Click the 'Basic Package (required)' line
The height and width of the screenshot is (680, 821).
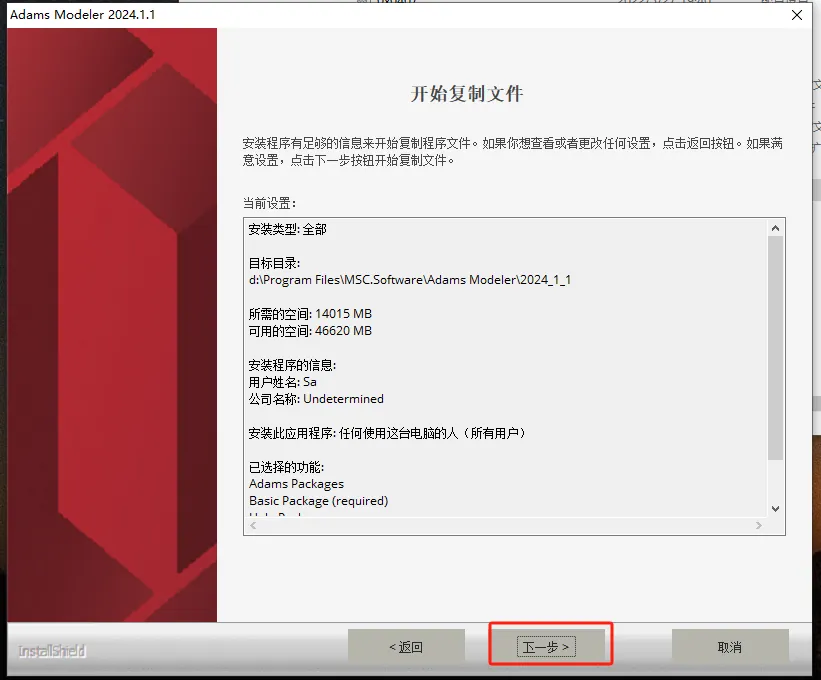pyautogui.click(x=318, y=501)
